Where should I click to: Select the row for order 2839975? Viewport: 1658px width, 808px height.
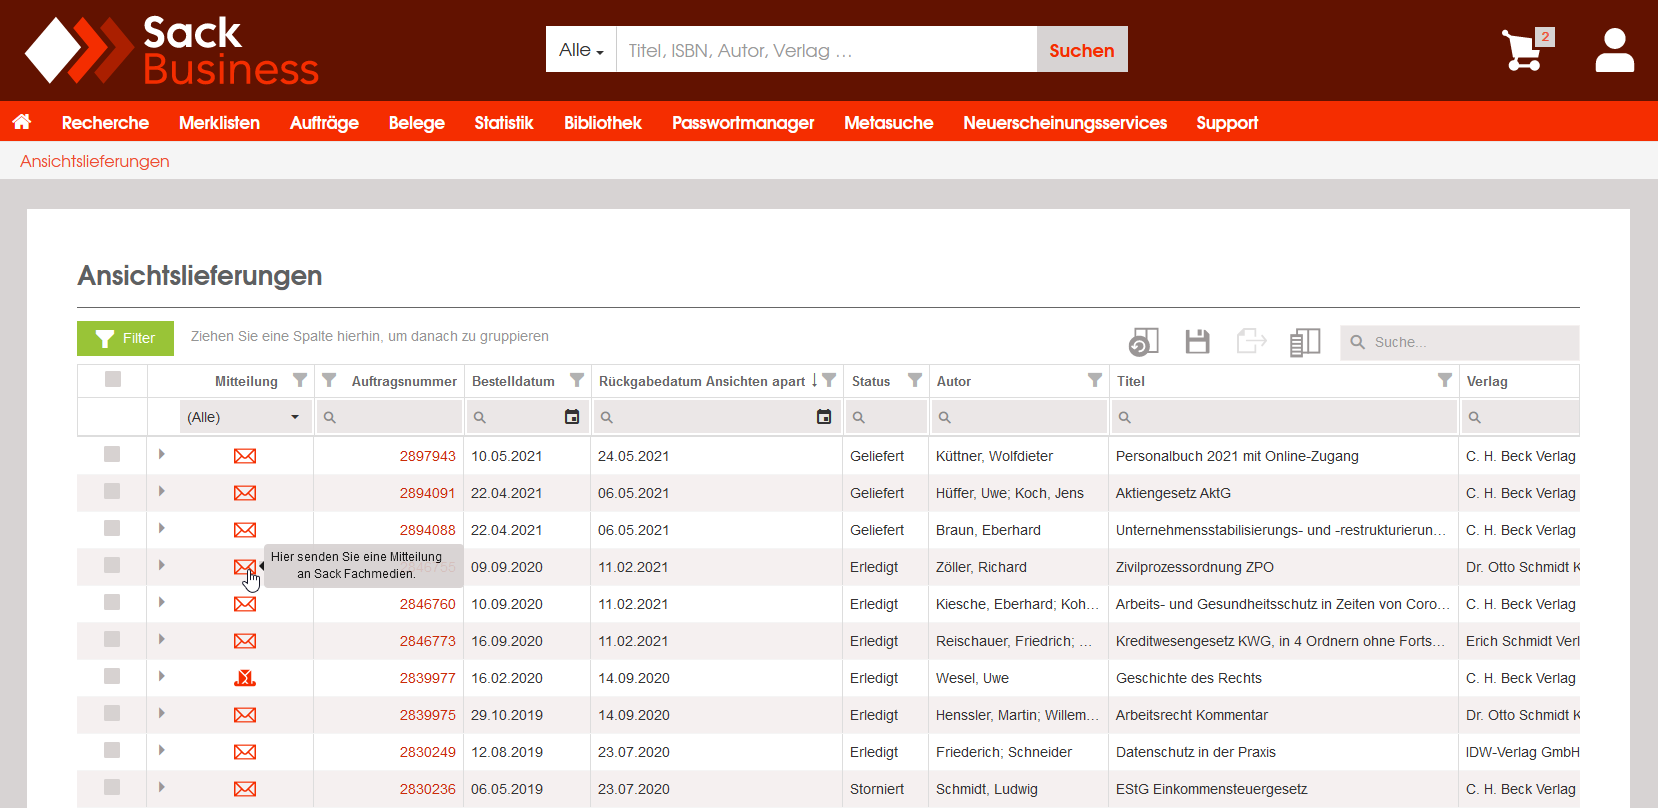coord(112,713)
